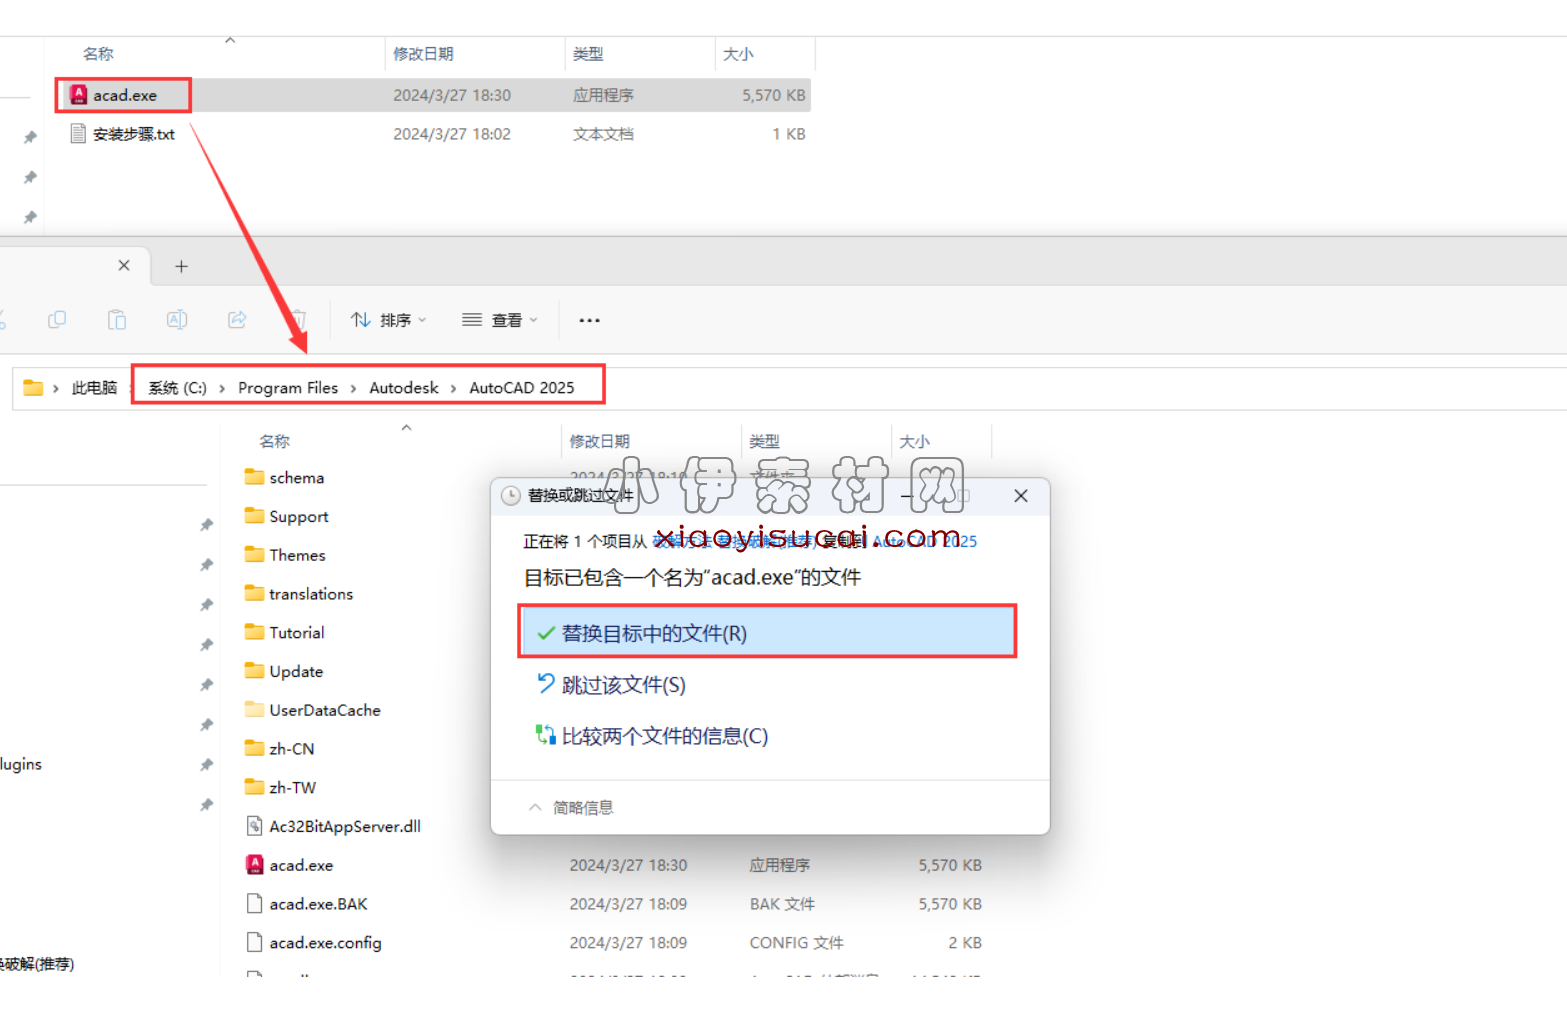This screenshot has height=1009, width=1567.
Task: Open the Tutorial folder
Action: [x=285, y=633]
